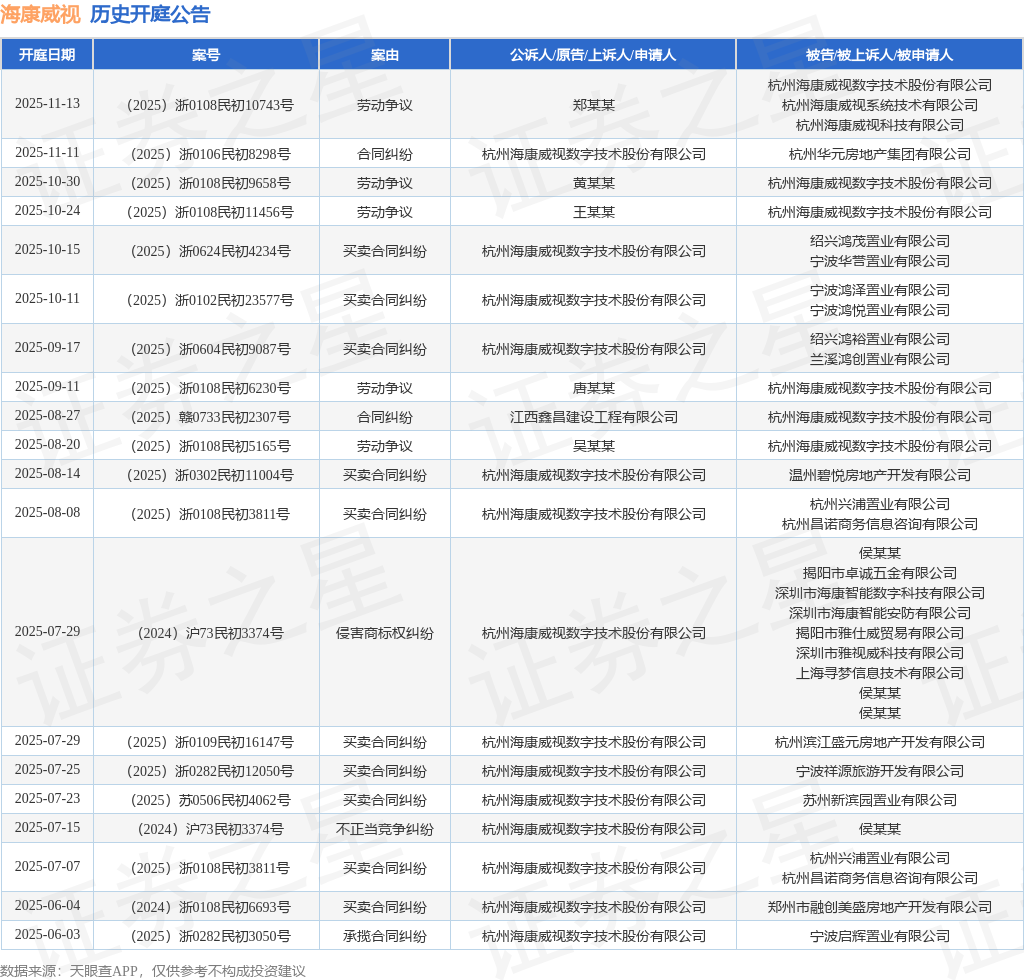Click defendant 揭阳市雅仕威贸易有限公司
1024x980 pixels.
(880, 633)
